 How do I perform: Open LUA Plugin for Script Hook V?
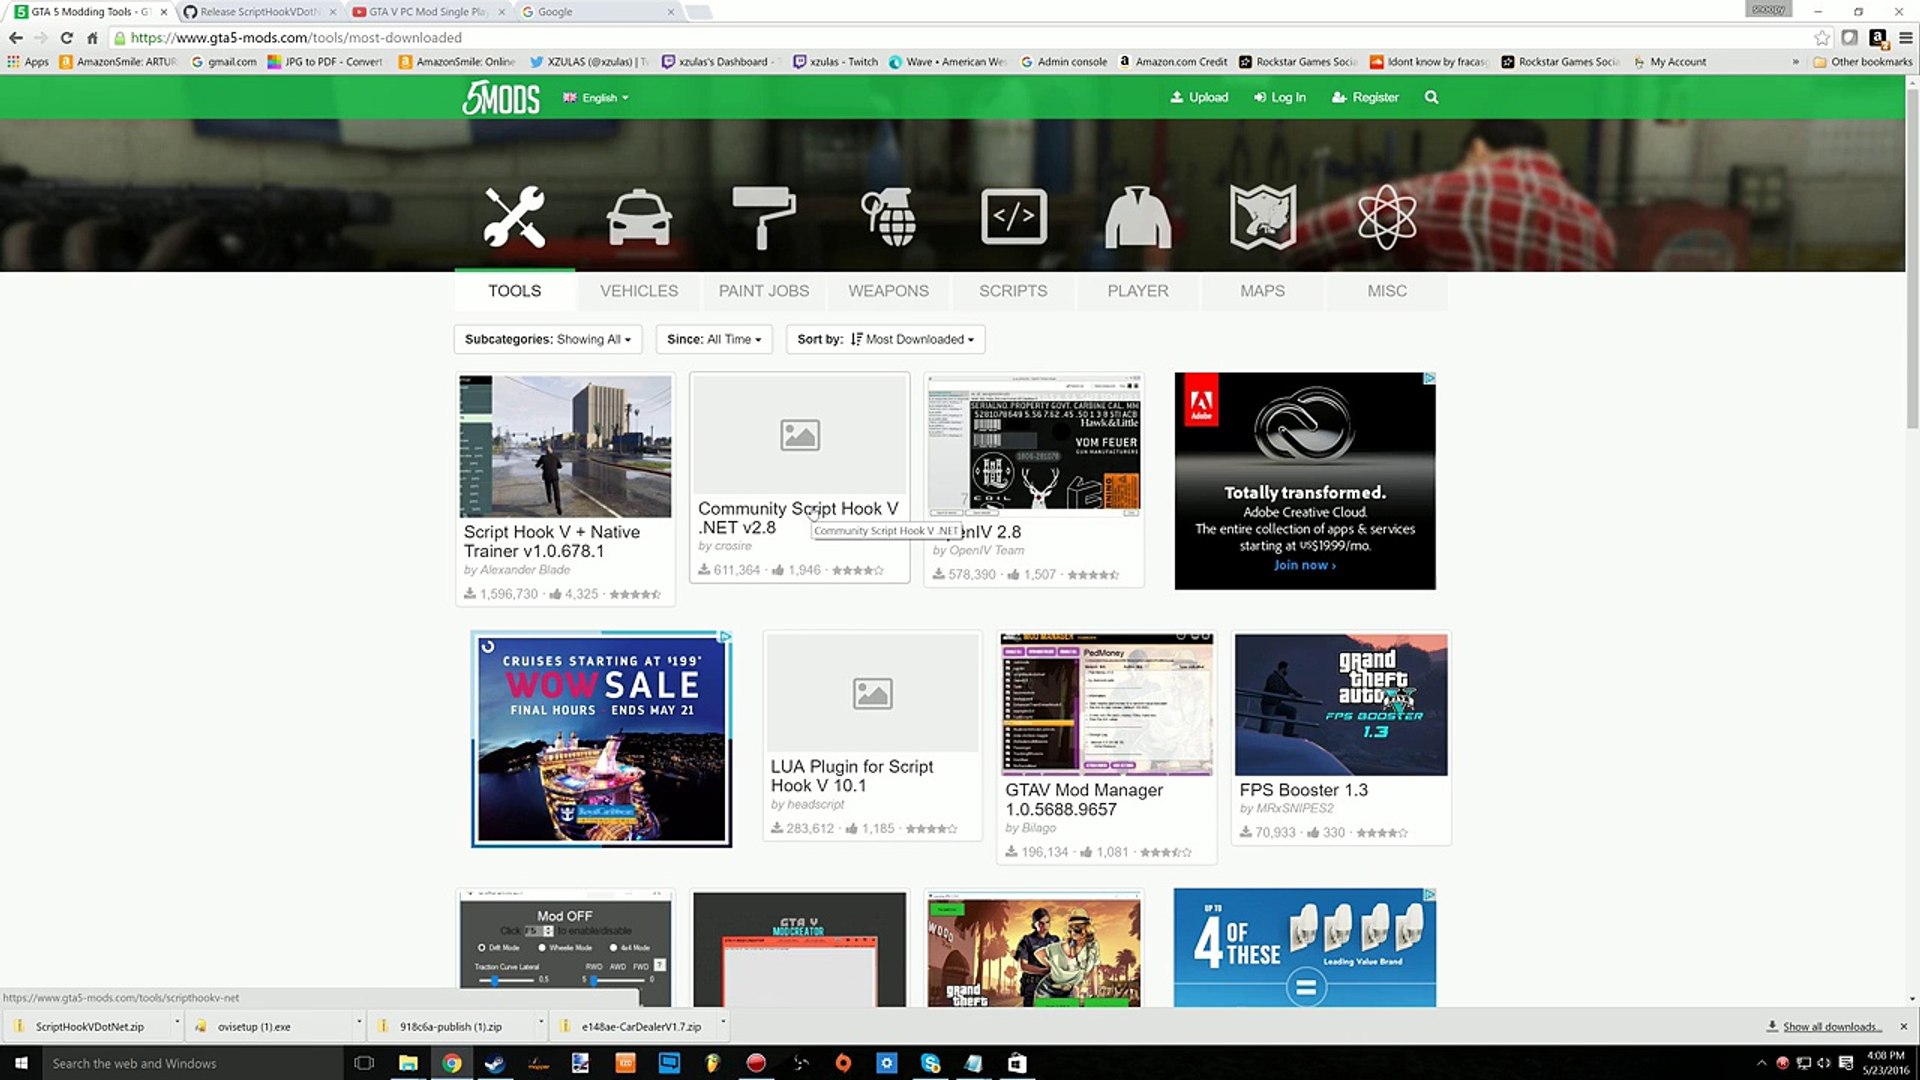(852, 776)
